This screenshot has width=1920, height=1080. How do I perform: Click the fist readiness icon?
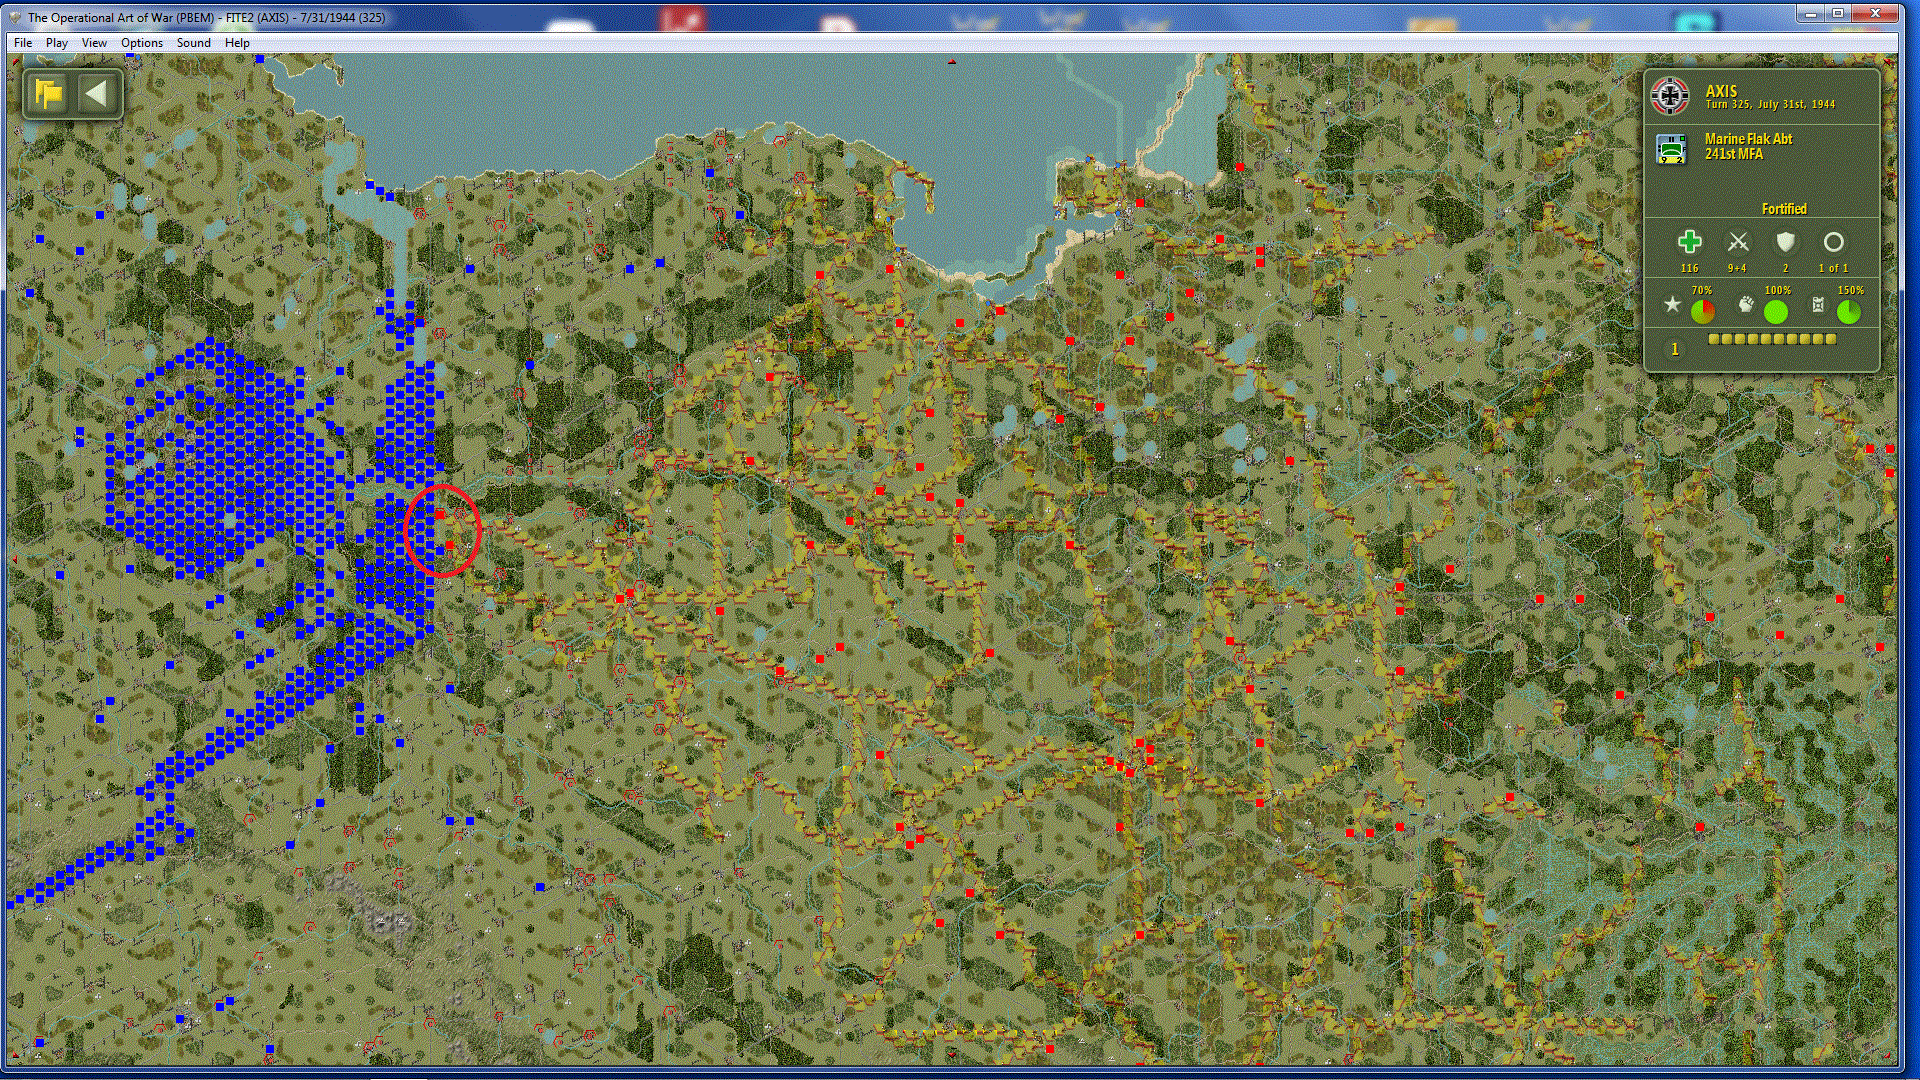click(x=1745, y=305)
